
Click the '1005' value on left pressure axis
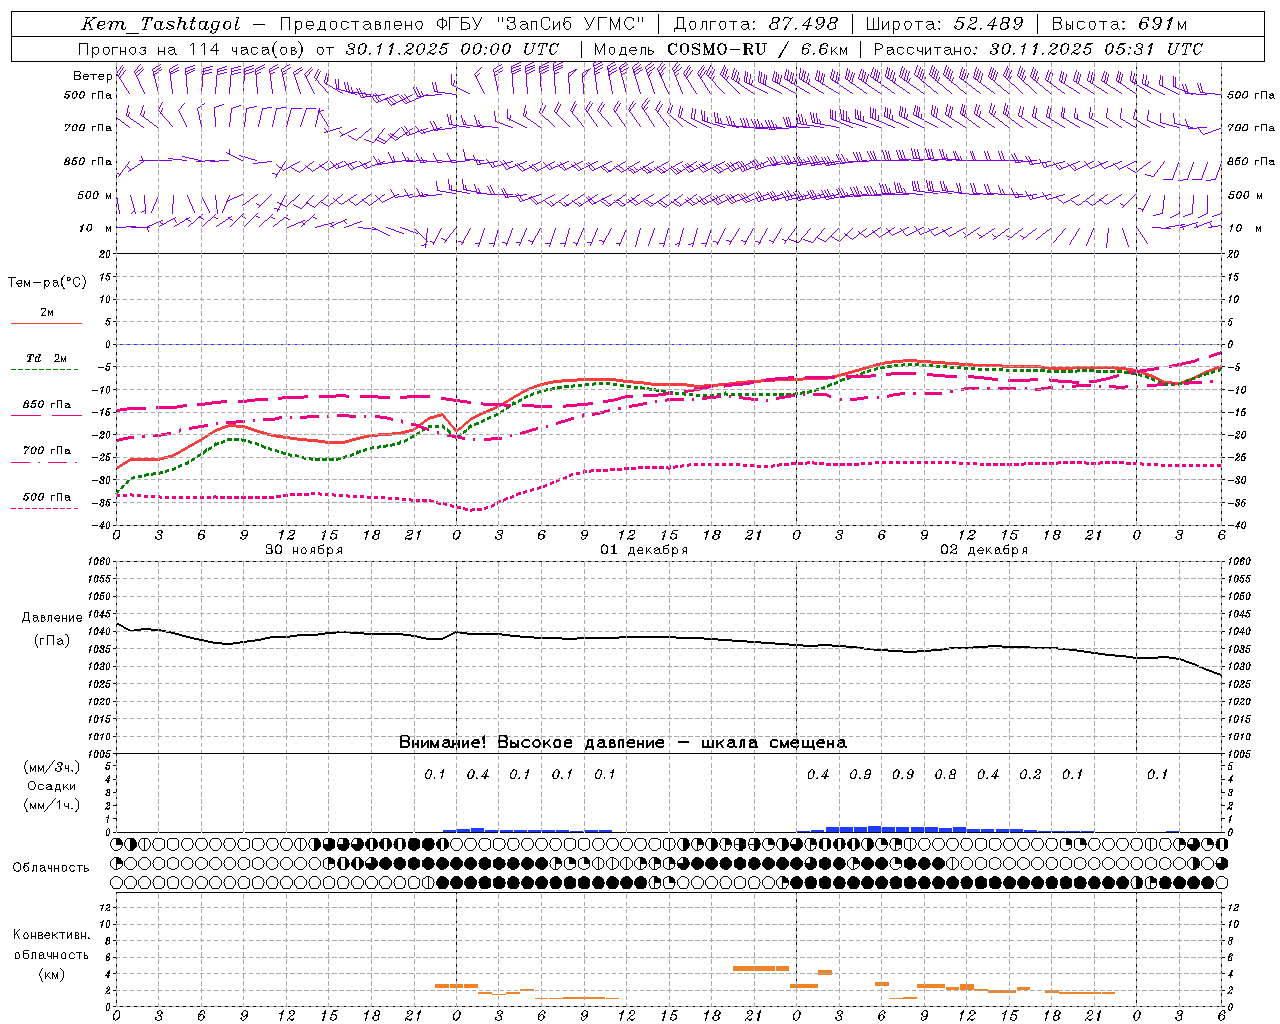(x=99, y=754)
